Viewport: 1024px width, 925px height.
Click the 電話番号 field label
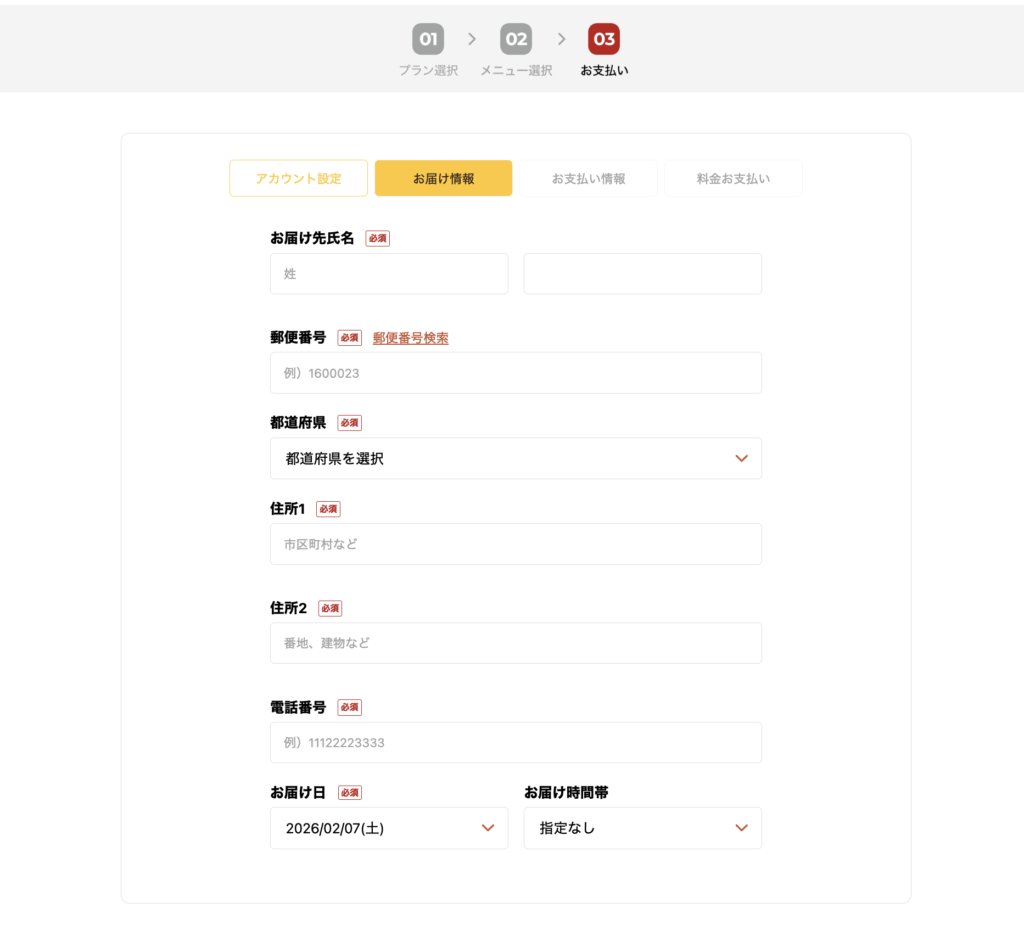click(298, 707)
